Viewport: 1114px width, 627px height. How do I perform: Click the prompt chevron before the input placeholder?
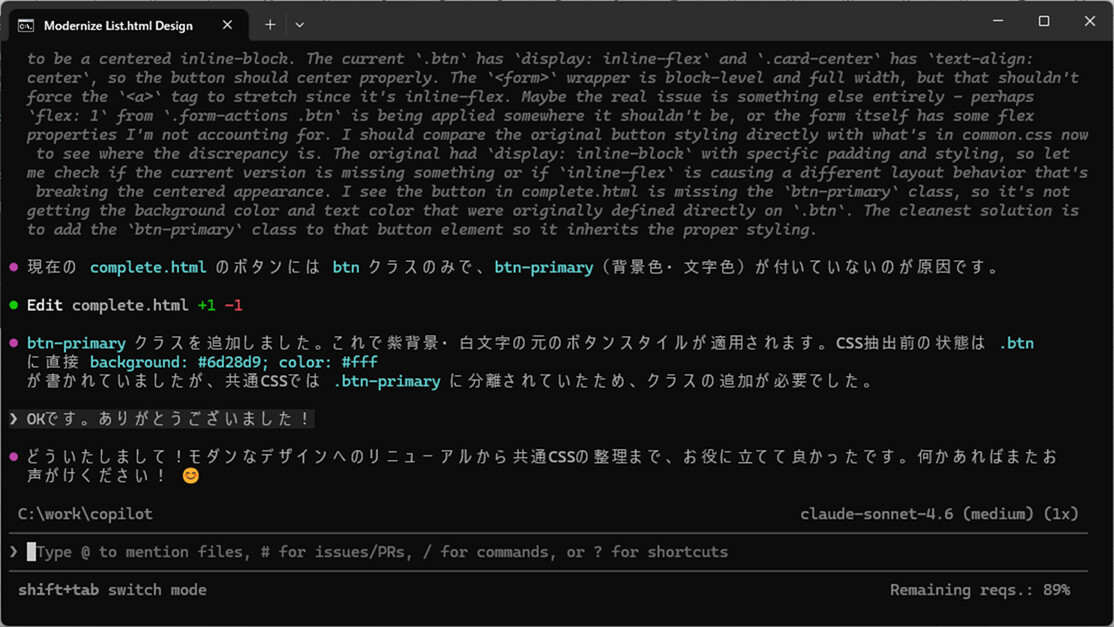tap(14, 552)
